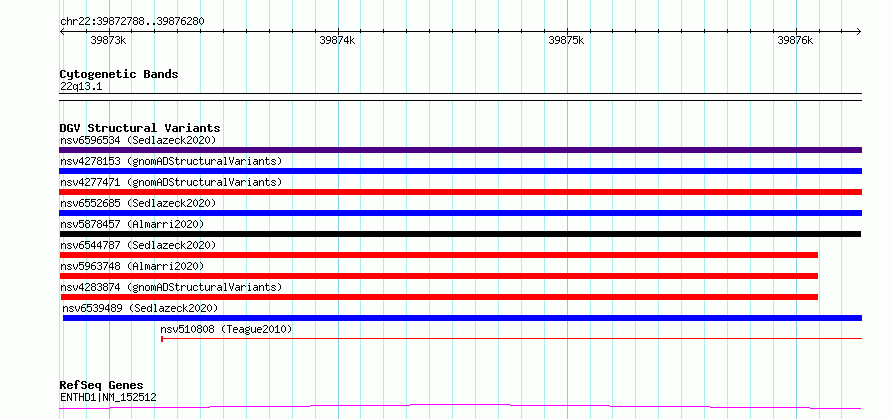Screen dimensions: 890x419
Task: Click the blue bar of nsv6552685
Action: click(460, 213)
